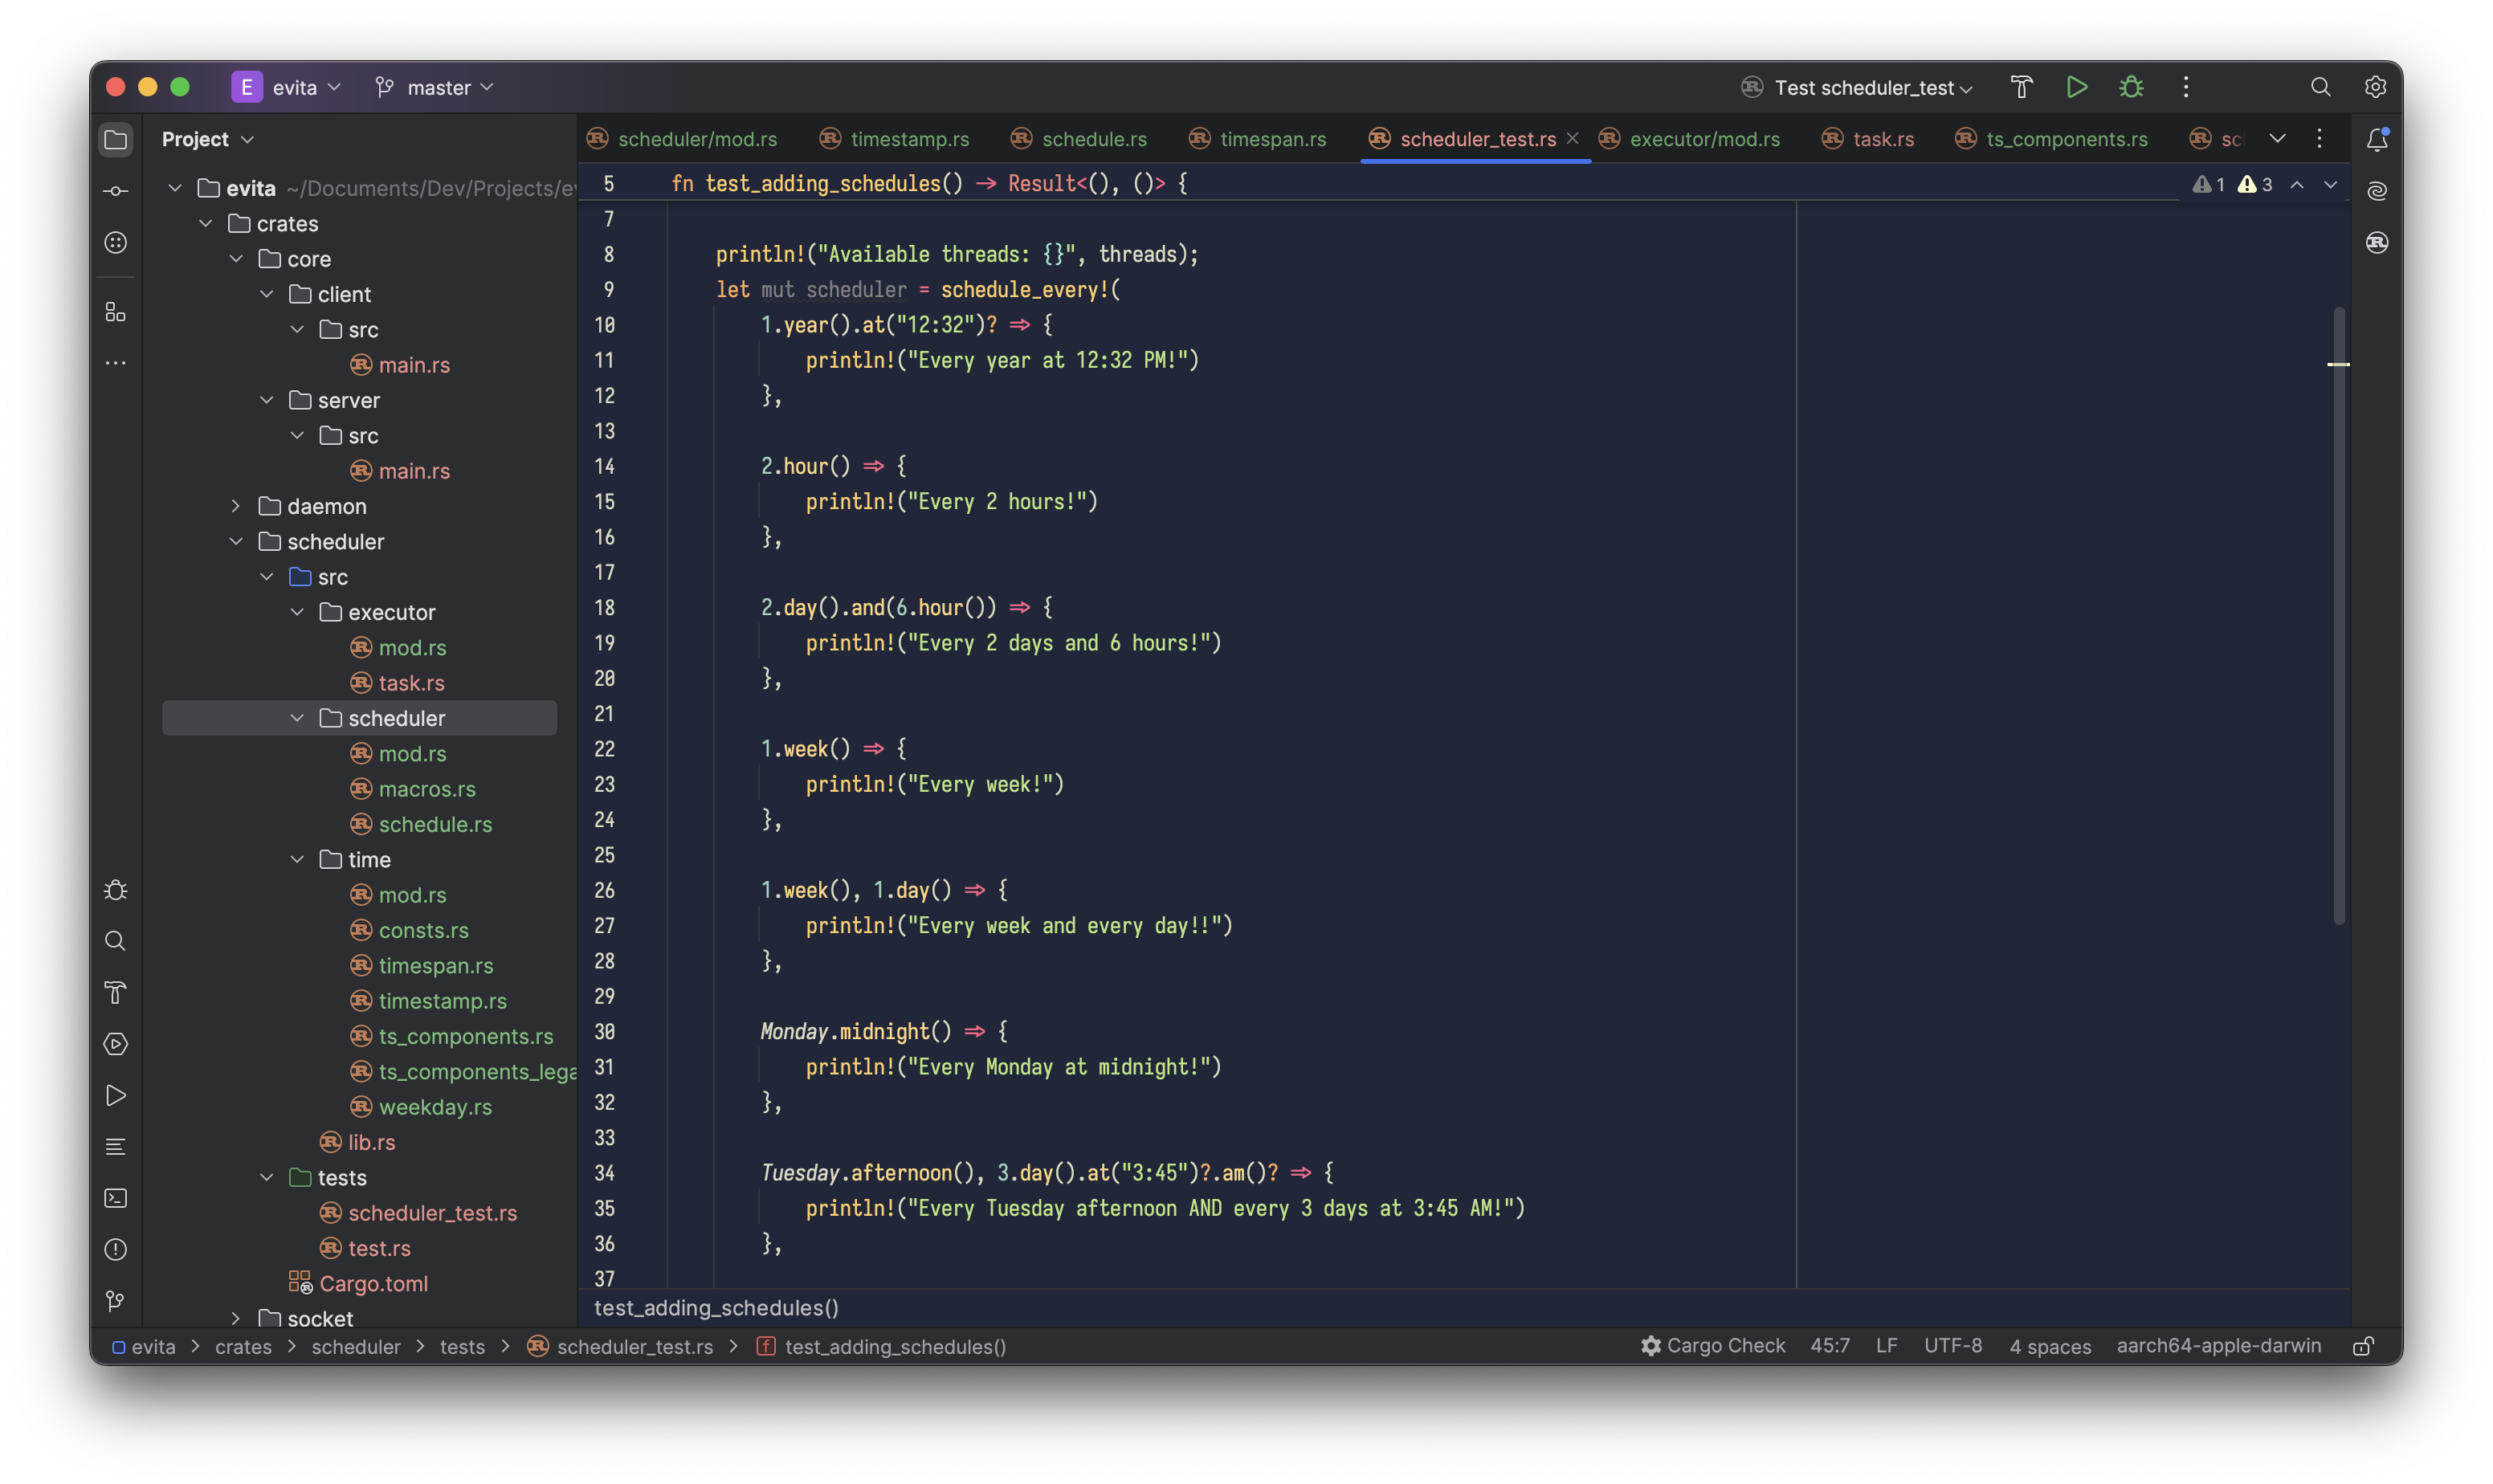This screenshot has width=2493, height=1484.
Task: Open More tool windows ellipsis
Action: coord(116,363)
